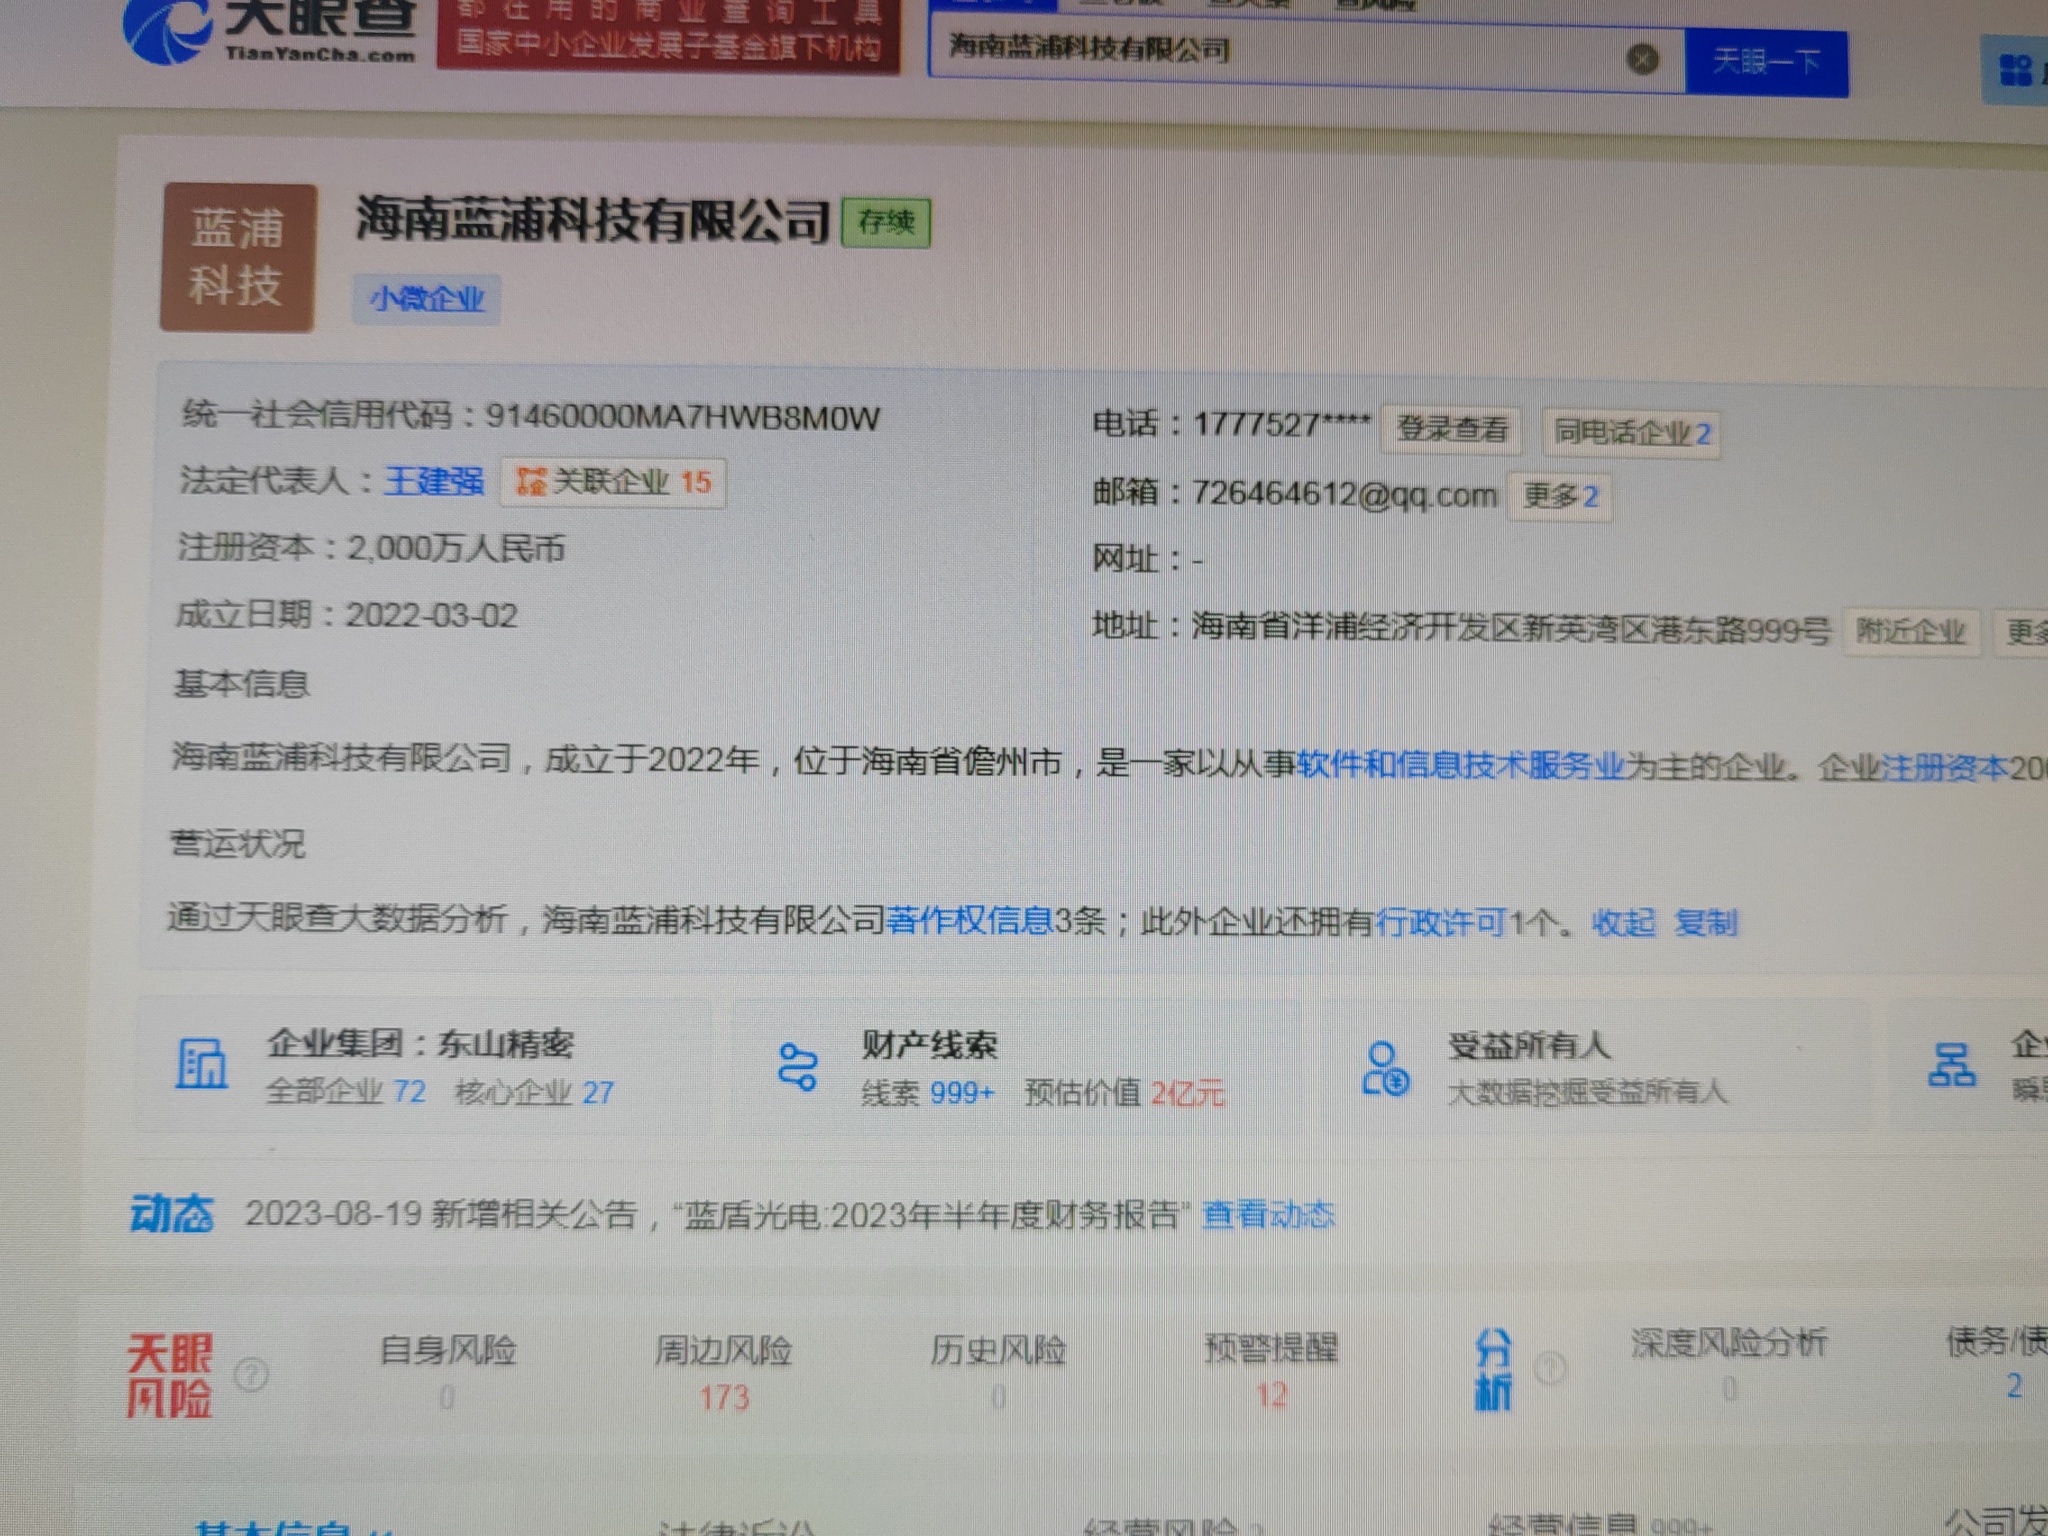This screenshot has width=2048, height=1536.
Task: Click the 天眼一下 search button
Action: click(1766, 62)
